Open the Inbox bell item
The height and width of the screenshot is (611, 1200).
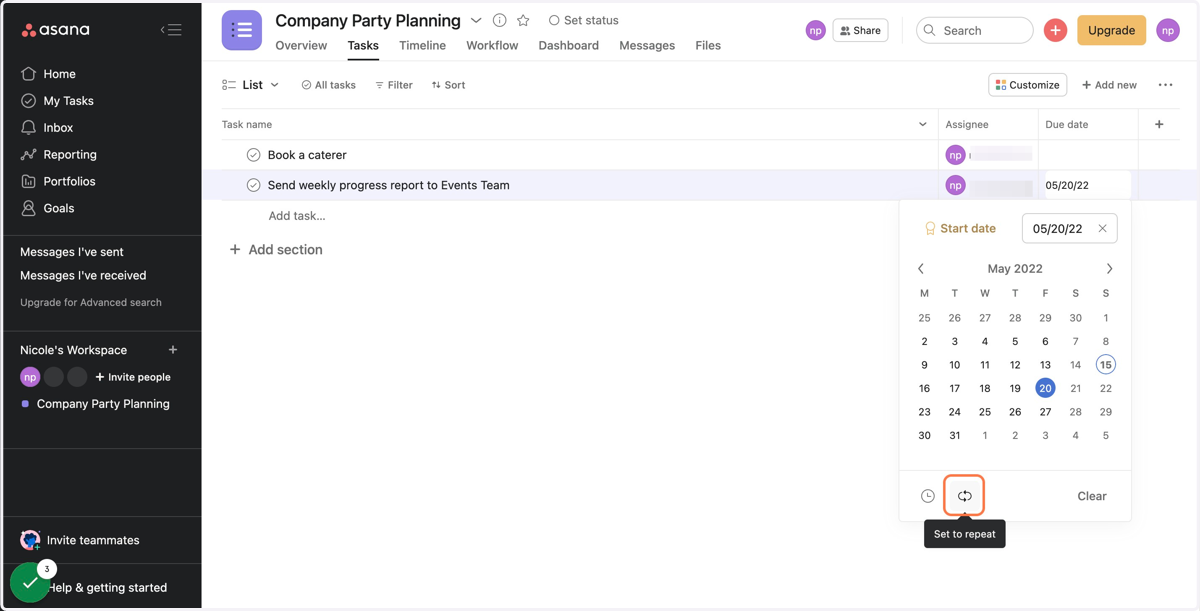click(47, 128)
